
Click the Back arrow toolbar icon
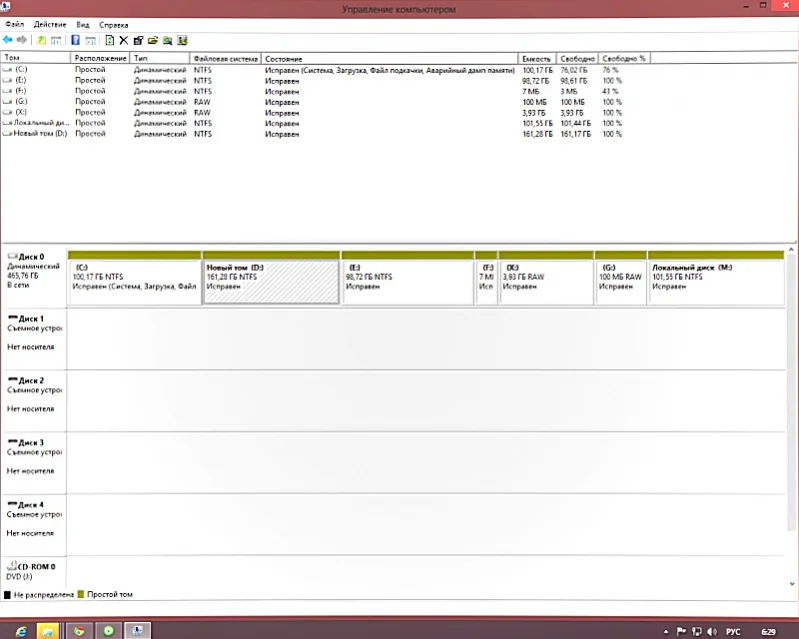[8, 40]
